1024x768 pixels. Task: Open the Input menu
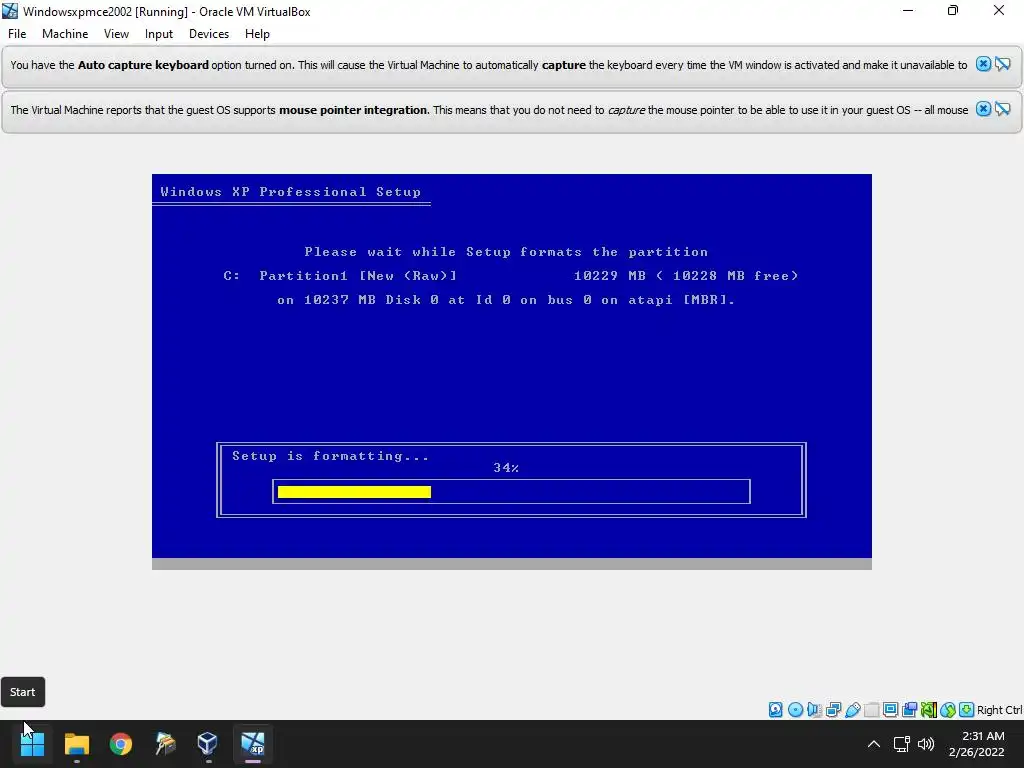(159, 34)
